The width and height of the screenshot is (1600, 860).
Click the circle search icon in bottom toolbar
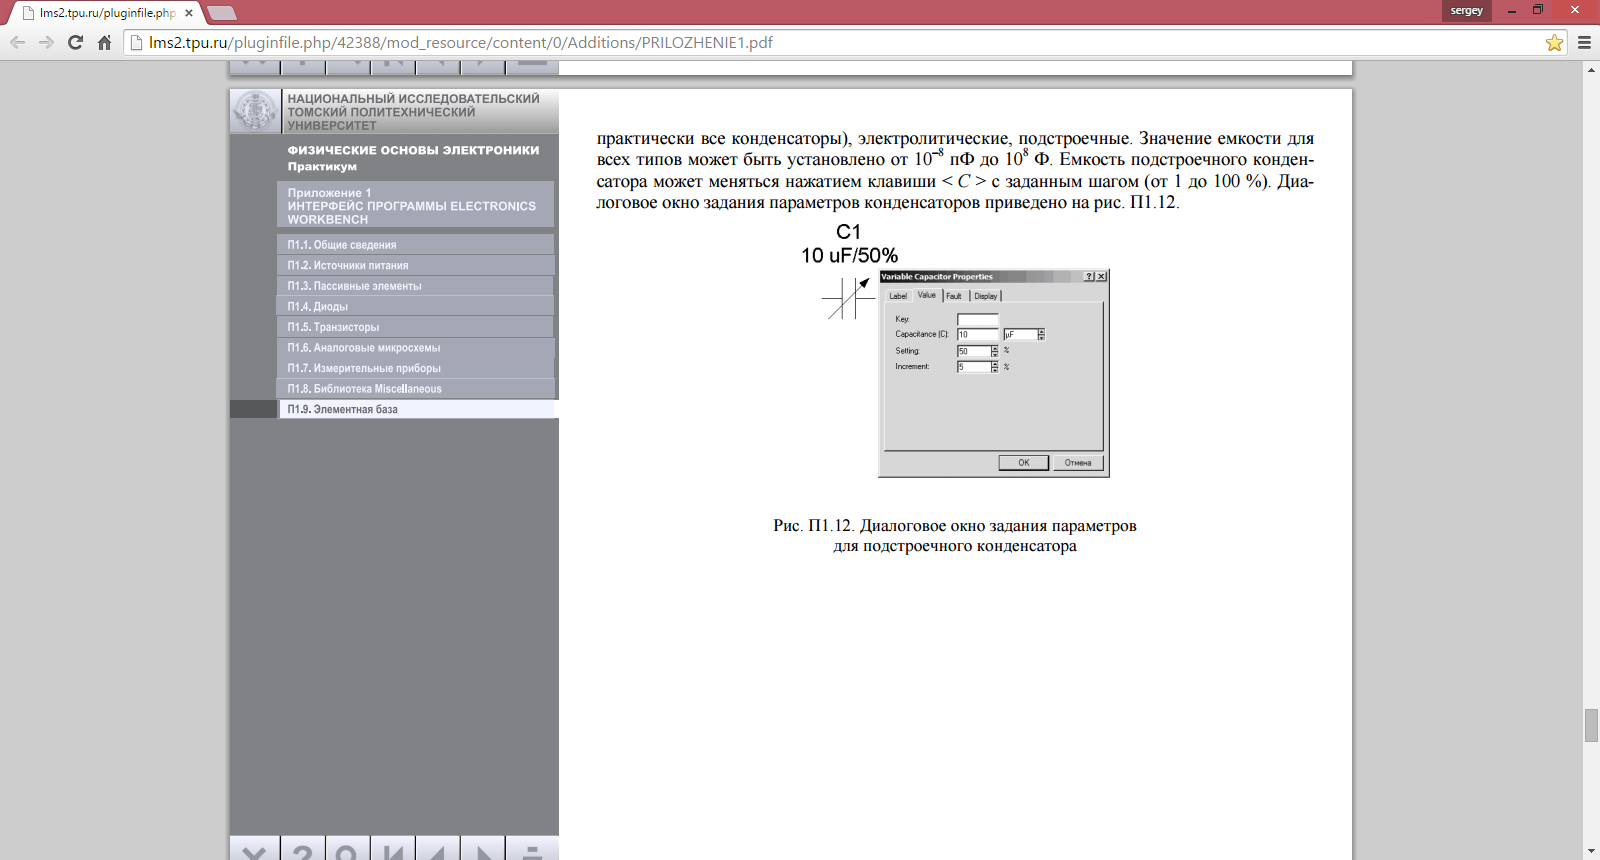(x=347, y=850)
